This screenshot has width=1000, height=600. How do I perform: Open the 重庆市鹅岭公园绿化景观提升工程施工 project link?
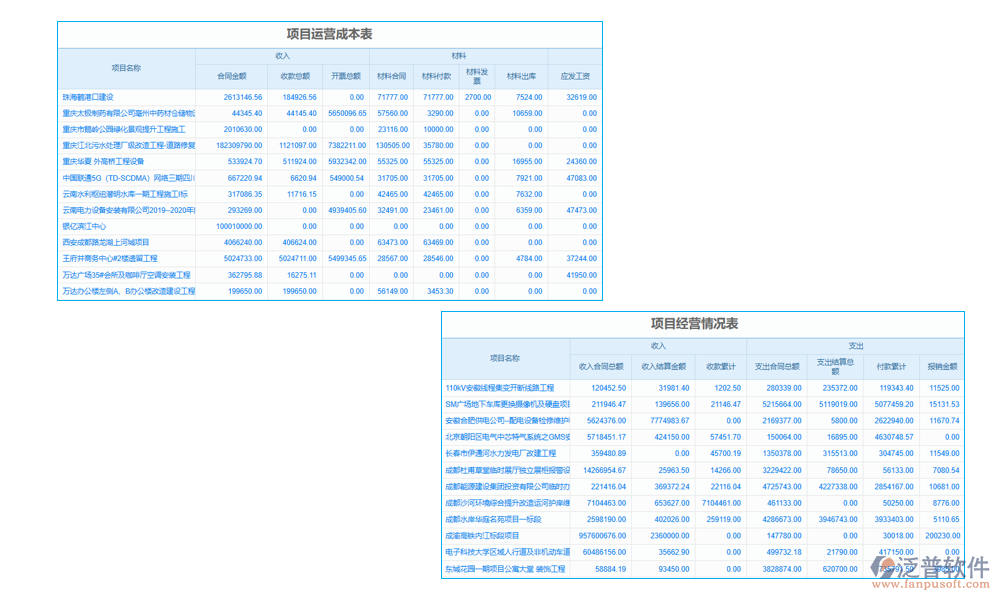[x=124, y=129]
